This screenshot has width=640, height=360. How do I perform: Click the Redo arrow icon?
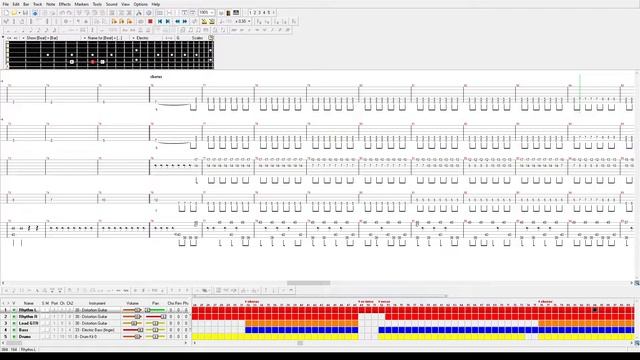[69, 13]
